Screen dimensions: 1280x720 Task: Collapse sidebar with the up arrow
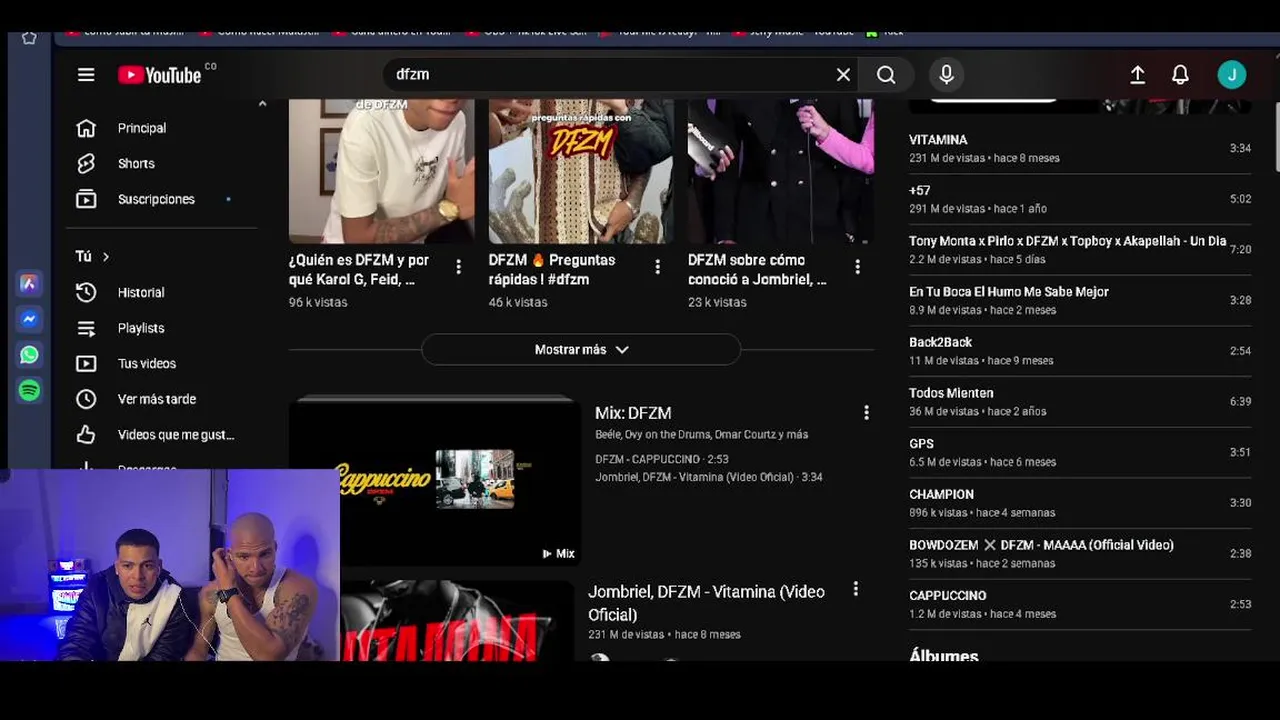(x=262, y=104)
